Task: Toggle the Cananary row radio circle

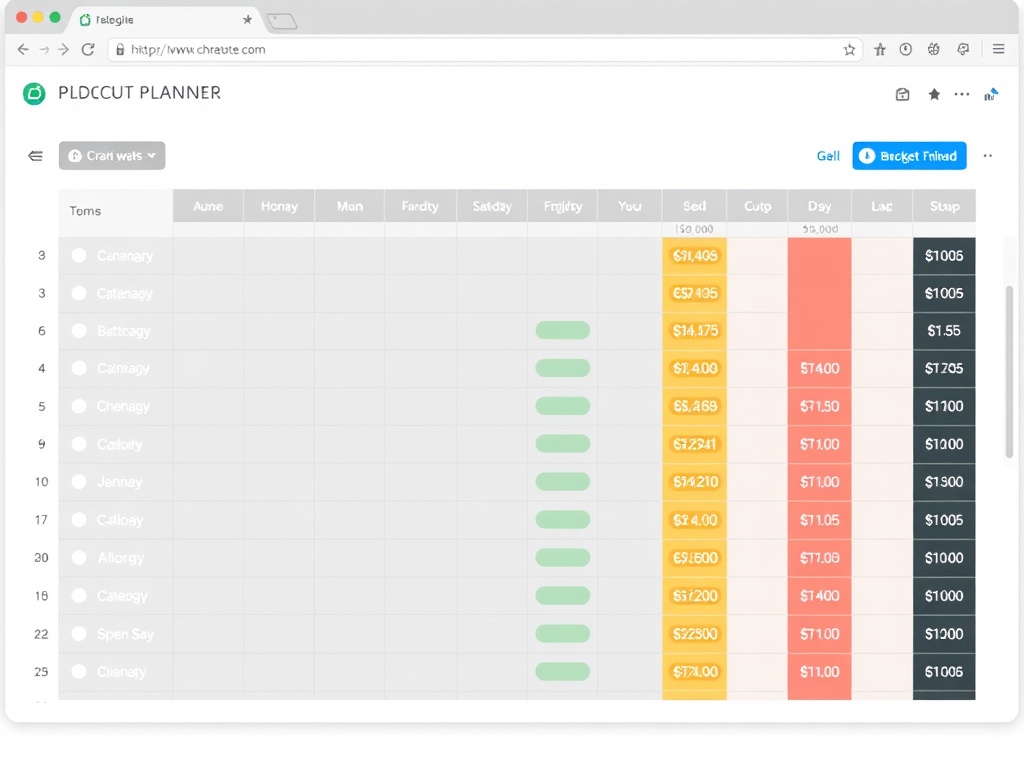Action: 79,255
